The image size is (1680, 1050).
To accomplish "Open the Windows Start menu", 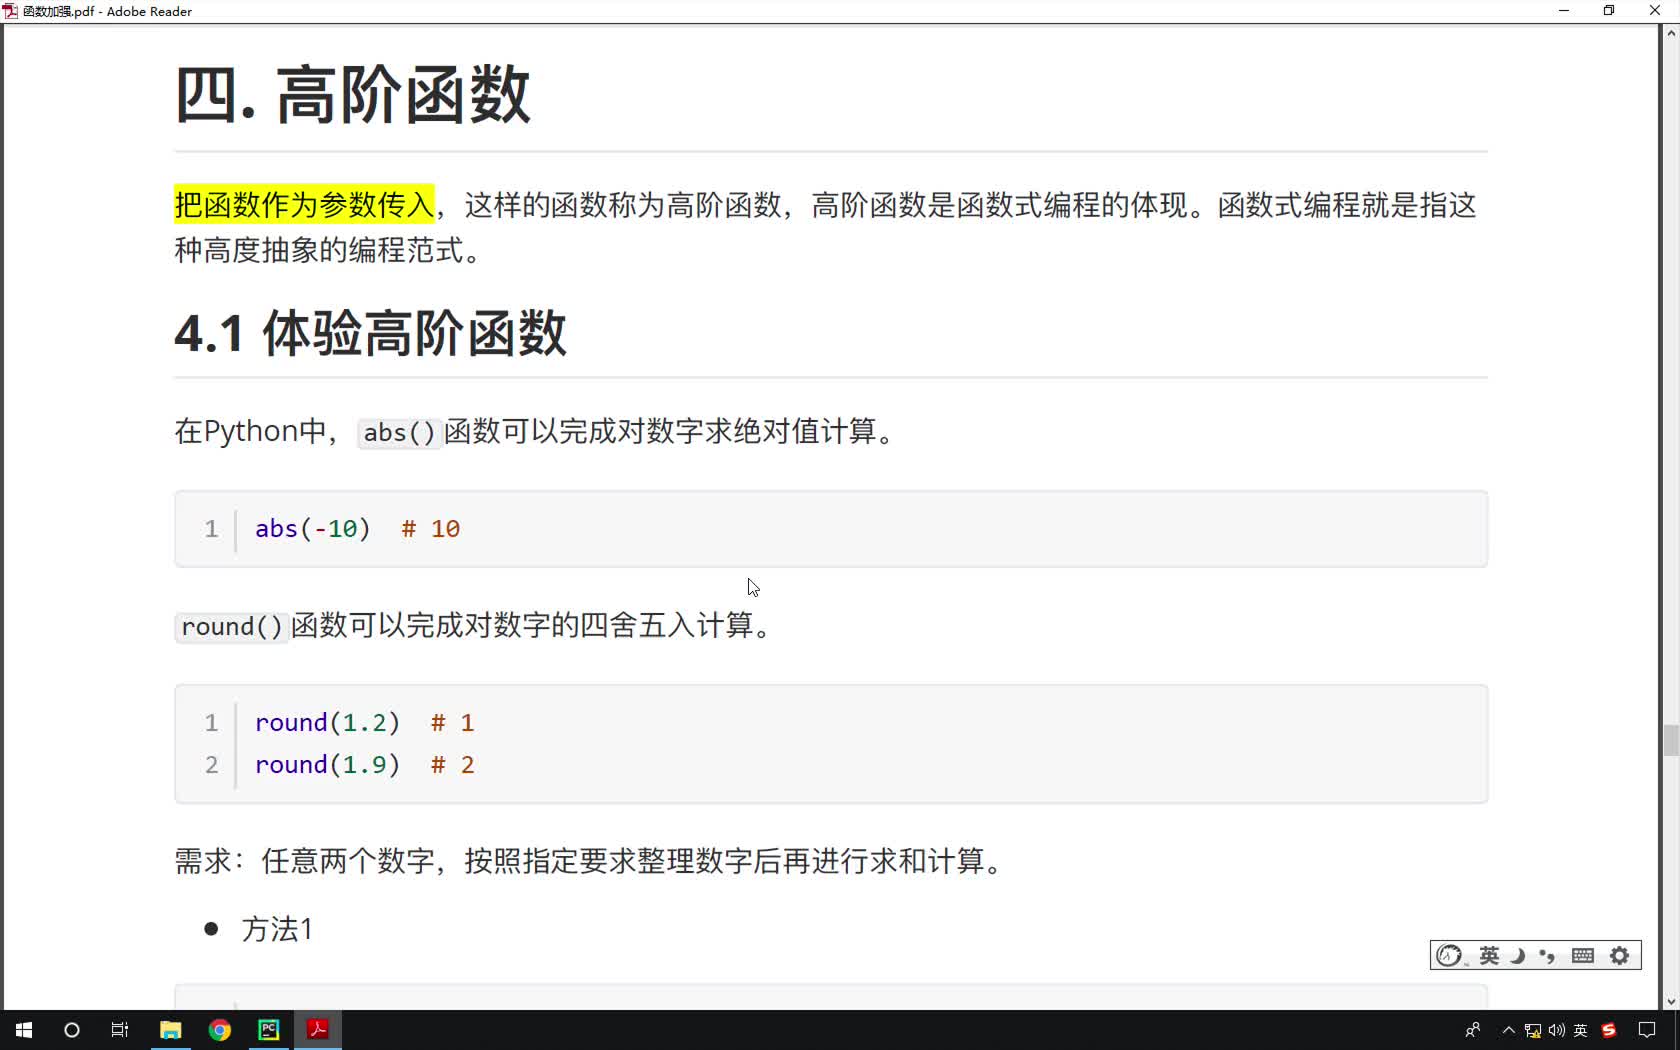I will click(x=24, y=1030).
